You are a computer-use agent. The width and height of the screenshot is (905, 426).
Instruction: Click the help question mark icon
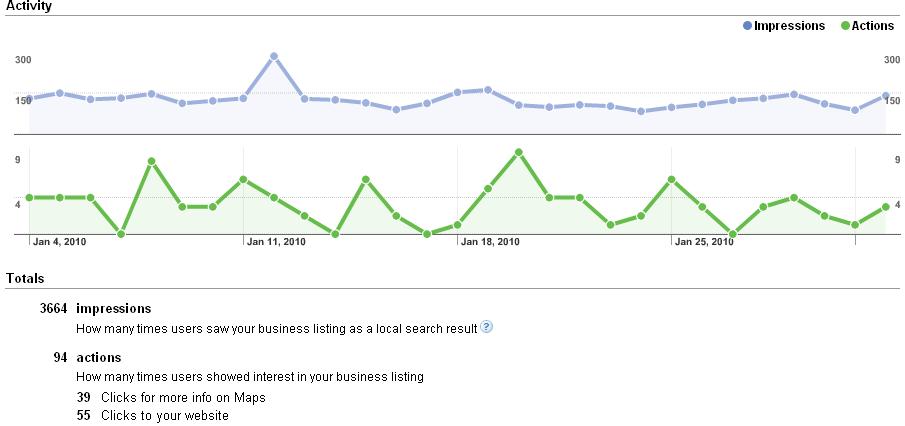click(487, 327)
